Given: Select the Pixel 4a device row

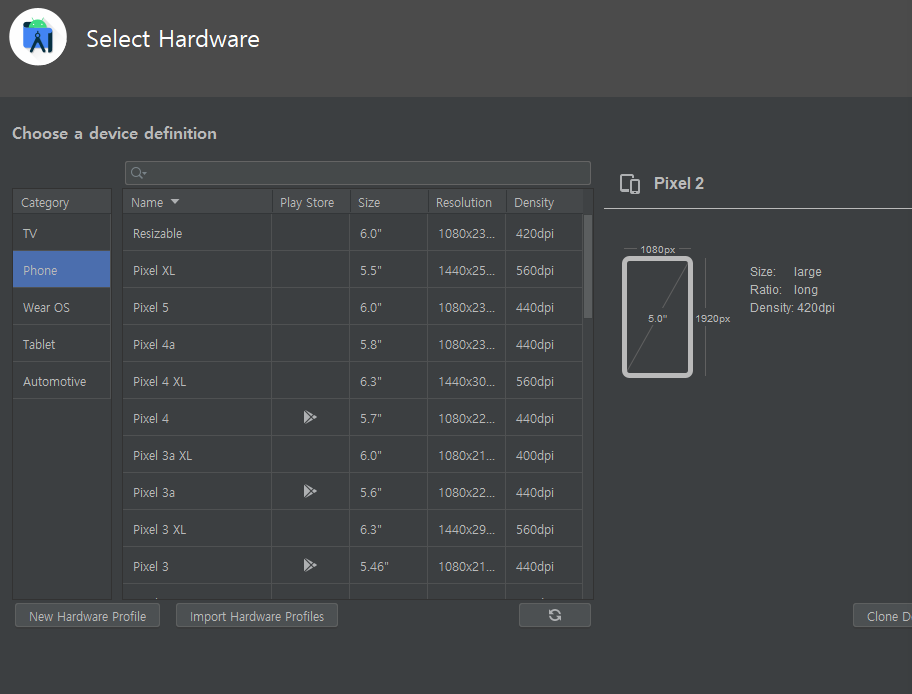Looking at the screenshot, I should [352, 344].
